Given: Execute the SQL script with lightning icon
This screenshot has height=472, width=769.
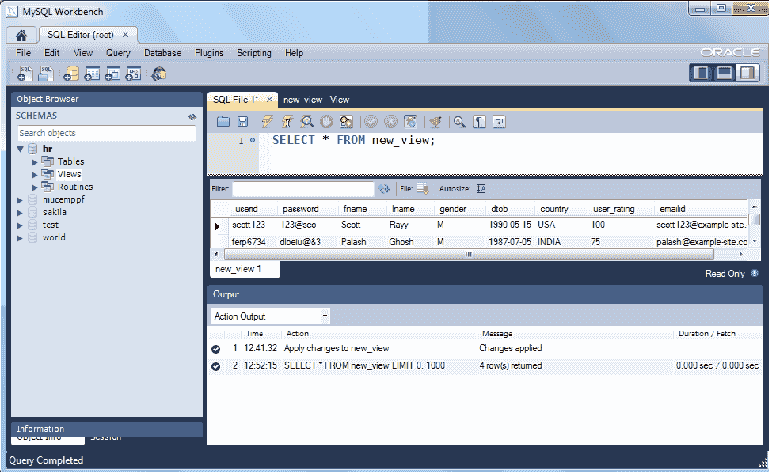Looking at the screenshot, I should click(267, 122).
